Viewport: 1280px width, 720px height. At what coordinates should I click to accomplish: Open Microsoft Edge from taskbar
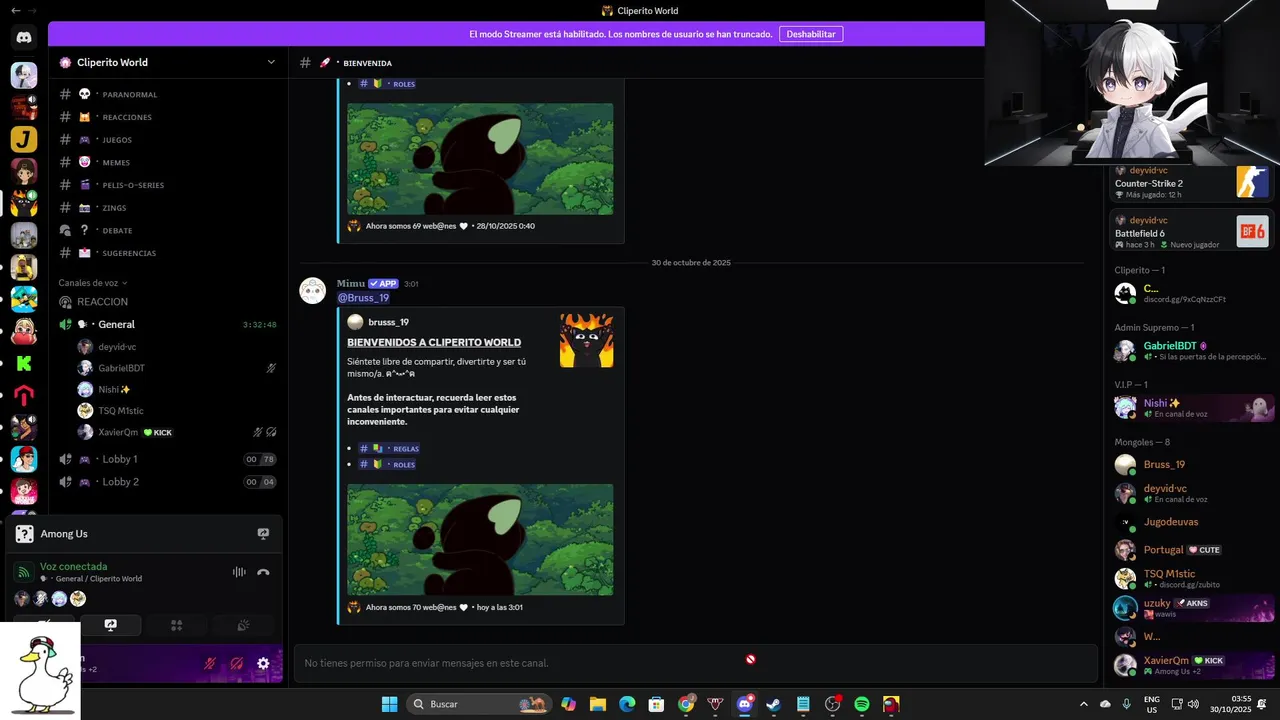click(x=627, y=704)
